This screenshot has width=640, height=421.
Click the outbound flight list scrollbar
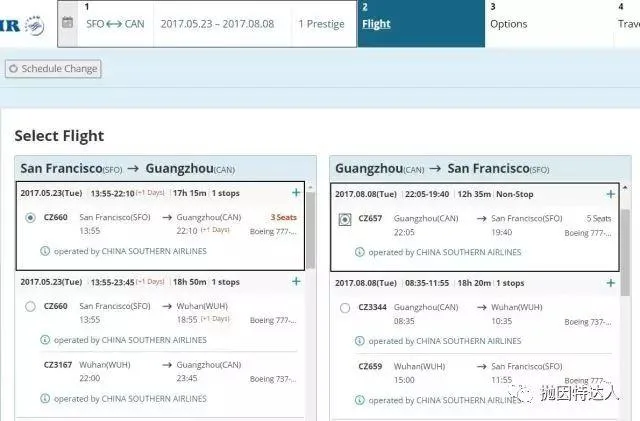pos(311,230)
